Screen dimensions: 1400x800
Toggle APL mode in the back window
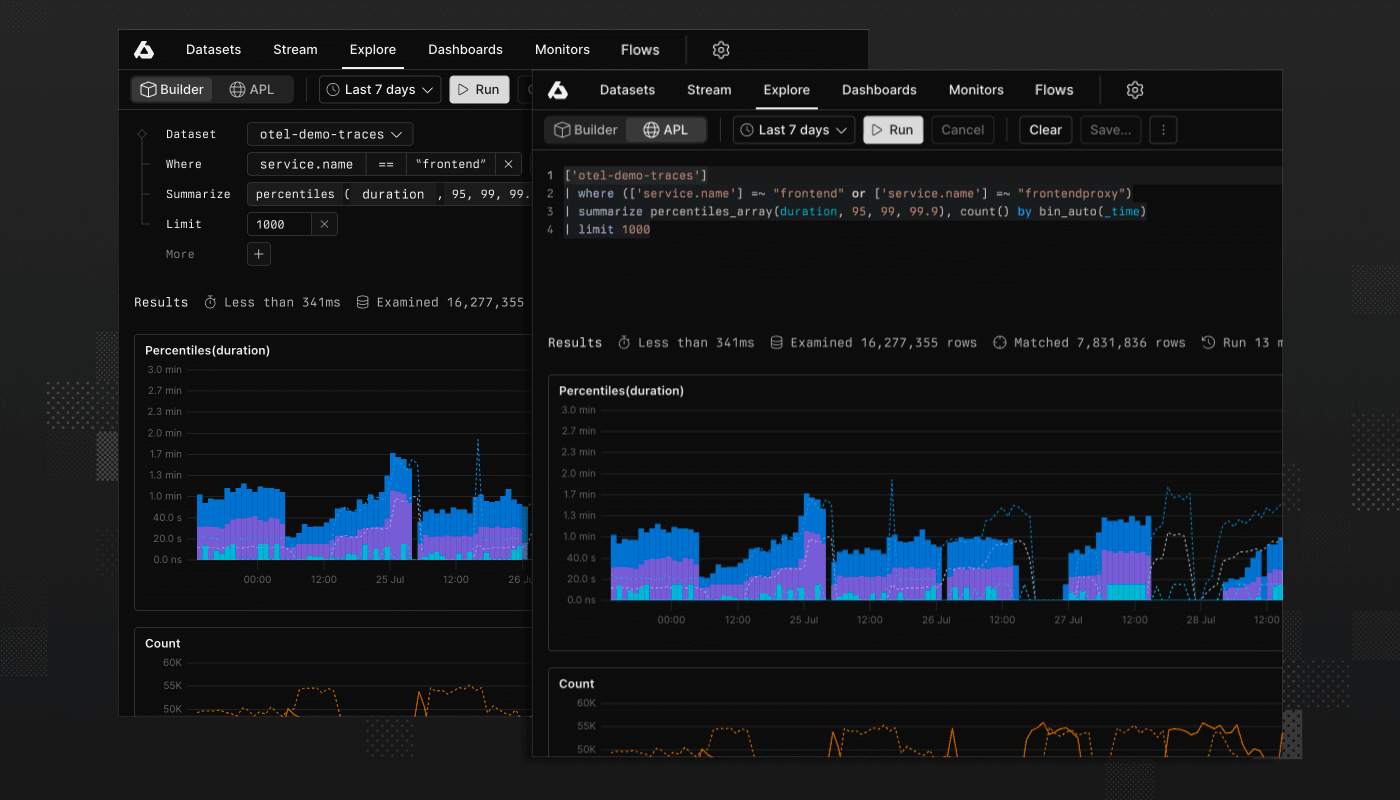[x=253, y=89]
